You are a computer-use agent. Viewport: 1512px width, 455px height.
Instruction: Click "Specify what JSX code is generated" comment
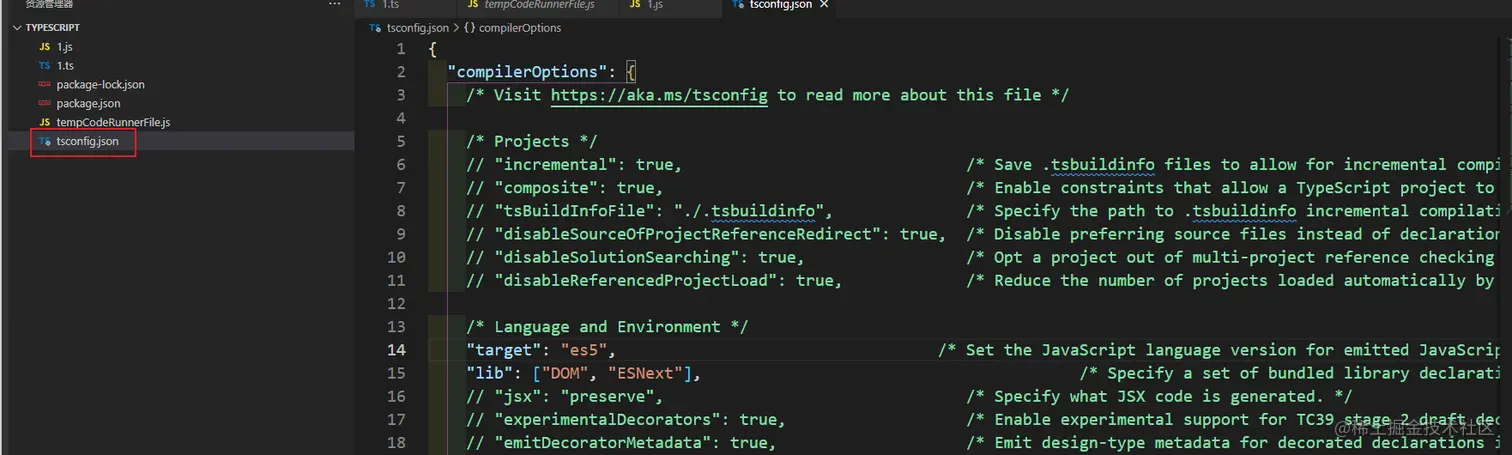tap(1160, 396)
